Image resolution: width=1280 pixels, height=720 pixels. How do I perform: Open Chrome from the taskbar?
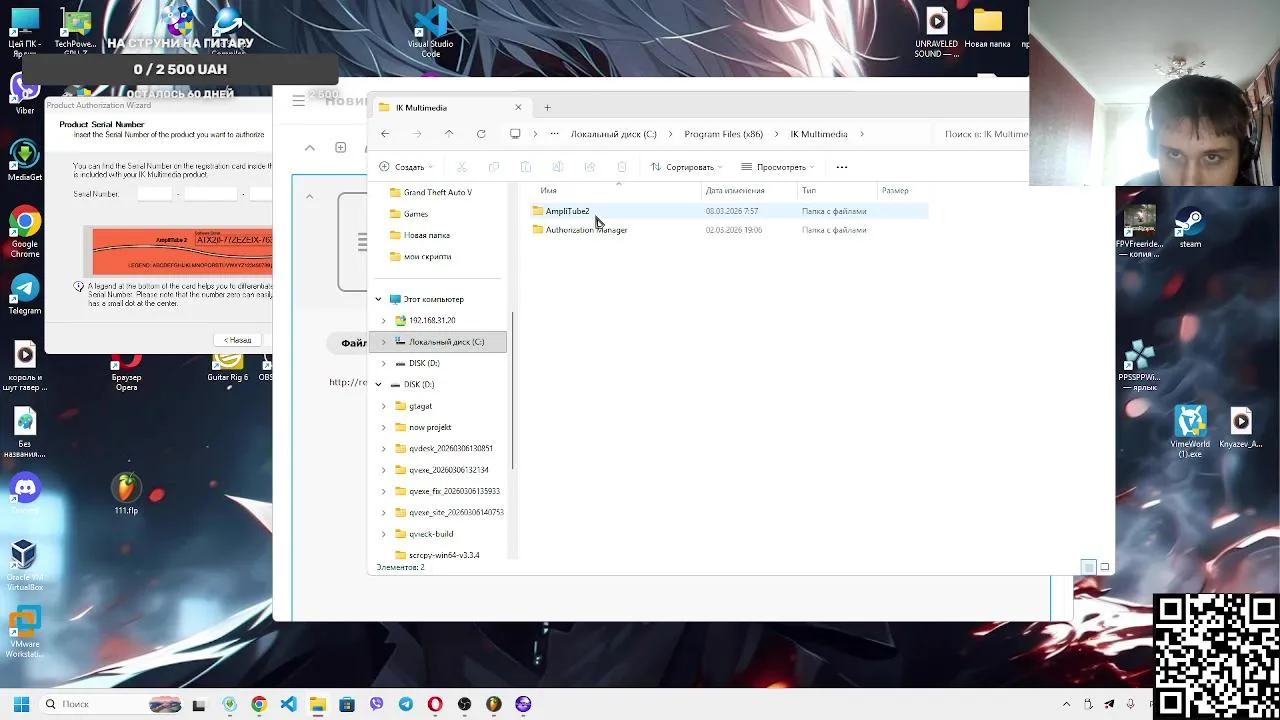(259, 704)
